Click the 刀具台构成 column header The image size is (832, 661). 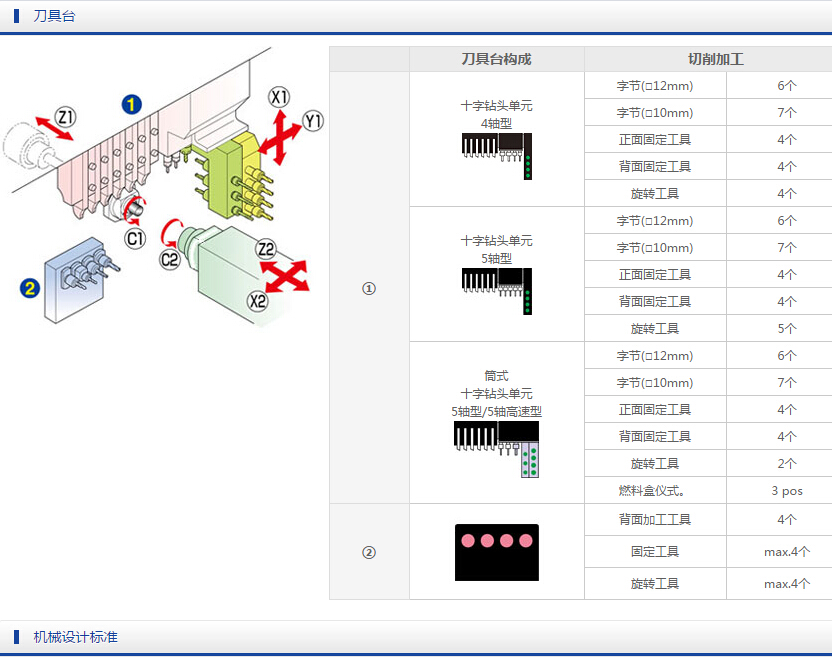click(496, 59)
